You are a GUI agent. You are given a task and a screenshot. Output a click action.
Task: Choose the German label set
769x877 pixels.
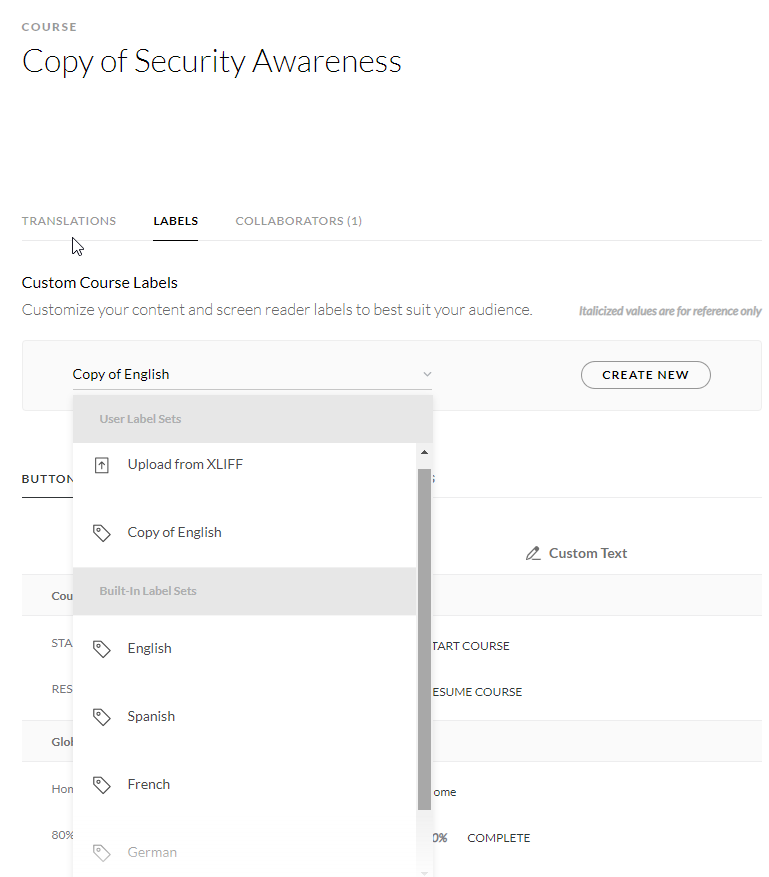pos(152,853)
